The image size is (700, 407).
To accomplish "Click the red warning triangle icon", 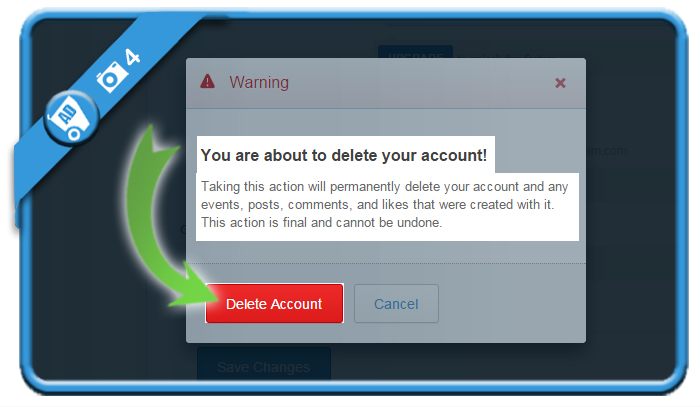I will [207, 82].
